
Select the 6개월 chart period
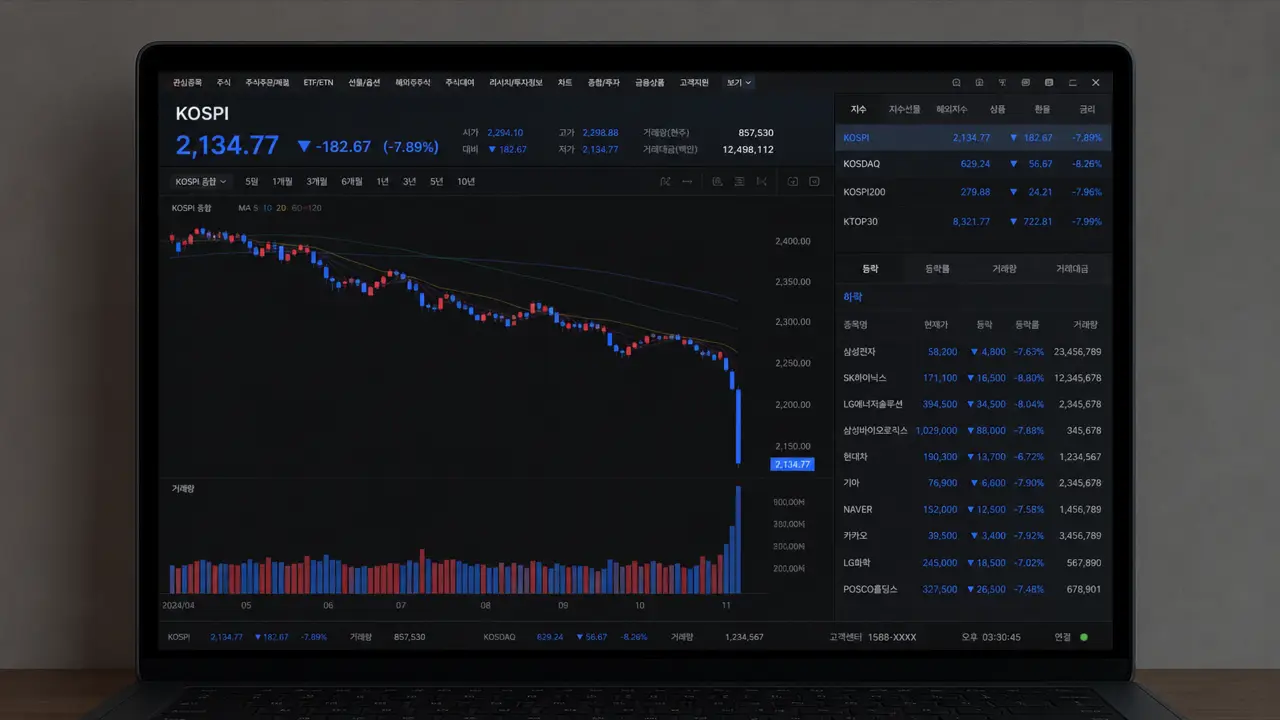point(352,181)
